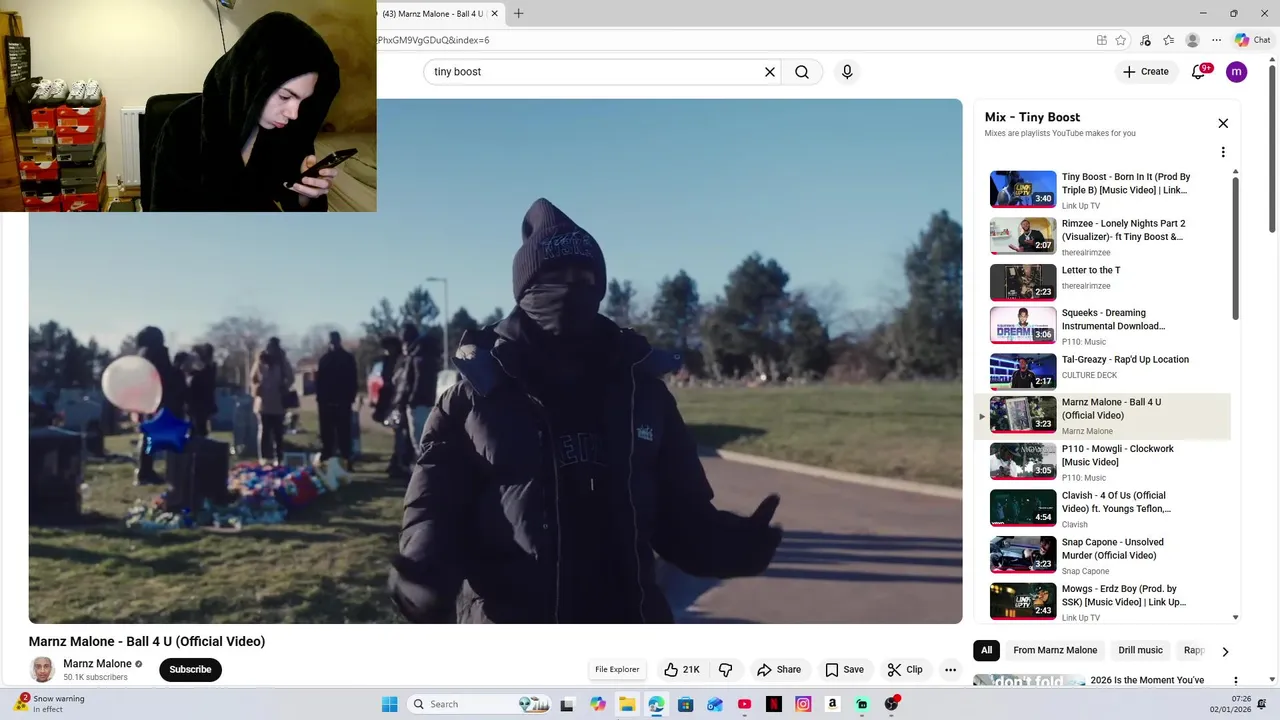
Task: Open OBS Studio from the taskbar
Action: pos(891,704)
